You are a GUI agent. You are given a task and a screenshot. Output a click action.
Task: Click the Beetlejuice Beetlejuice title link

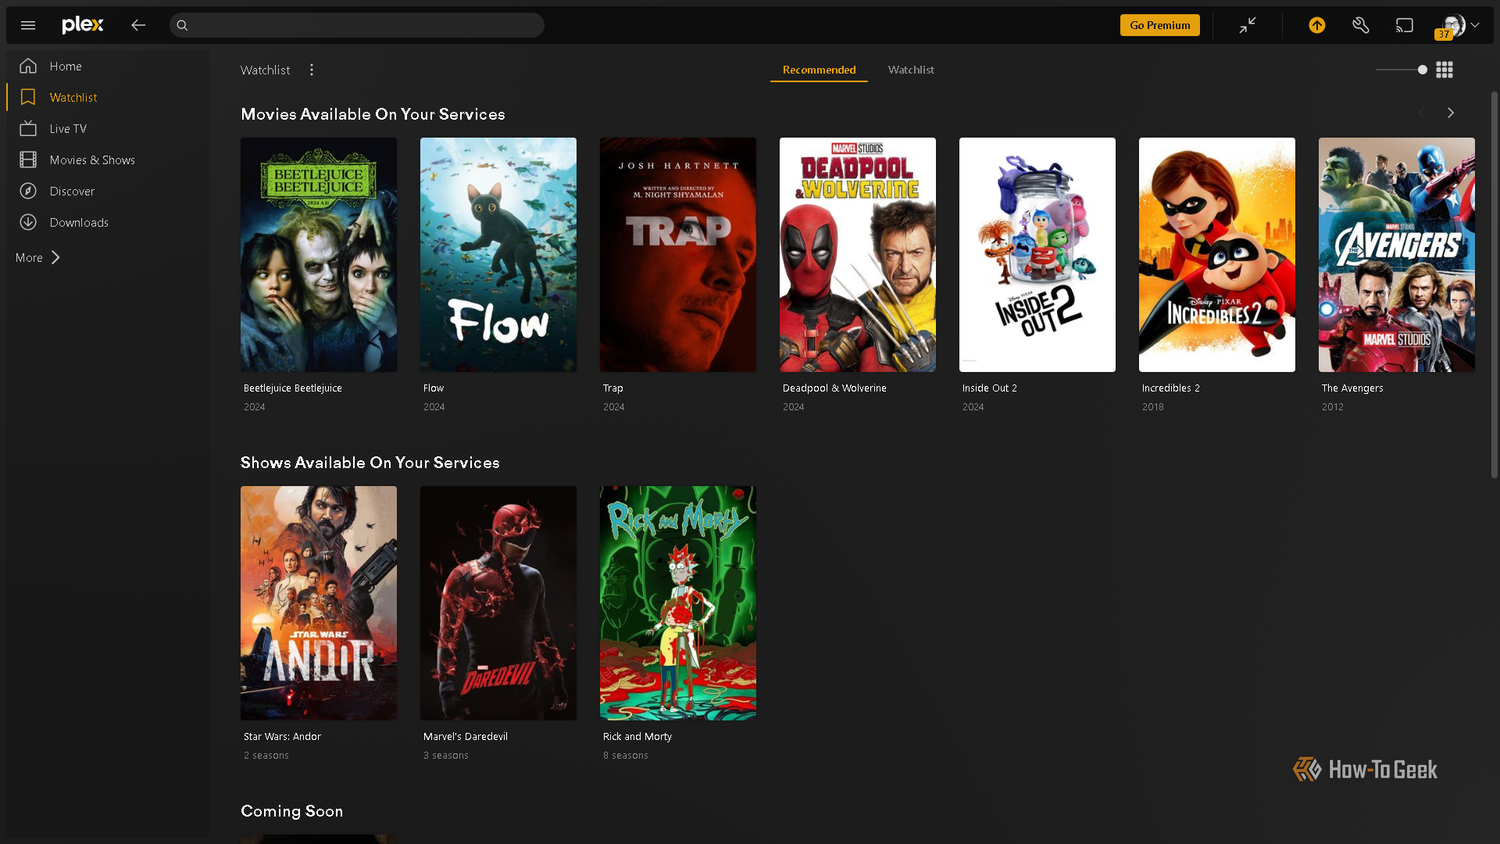tap(292, 388)
